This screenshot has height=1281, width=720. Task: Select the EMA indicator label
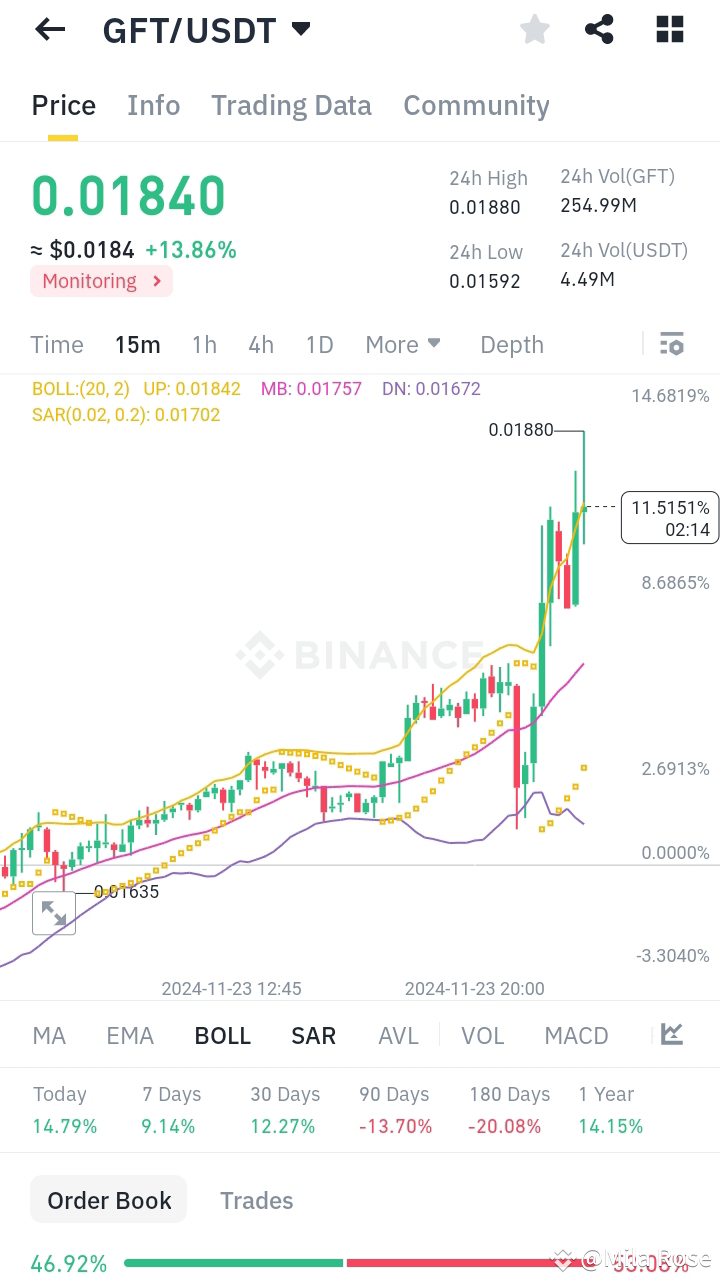click(130, 1035)
